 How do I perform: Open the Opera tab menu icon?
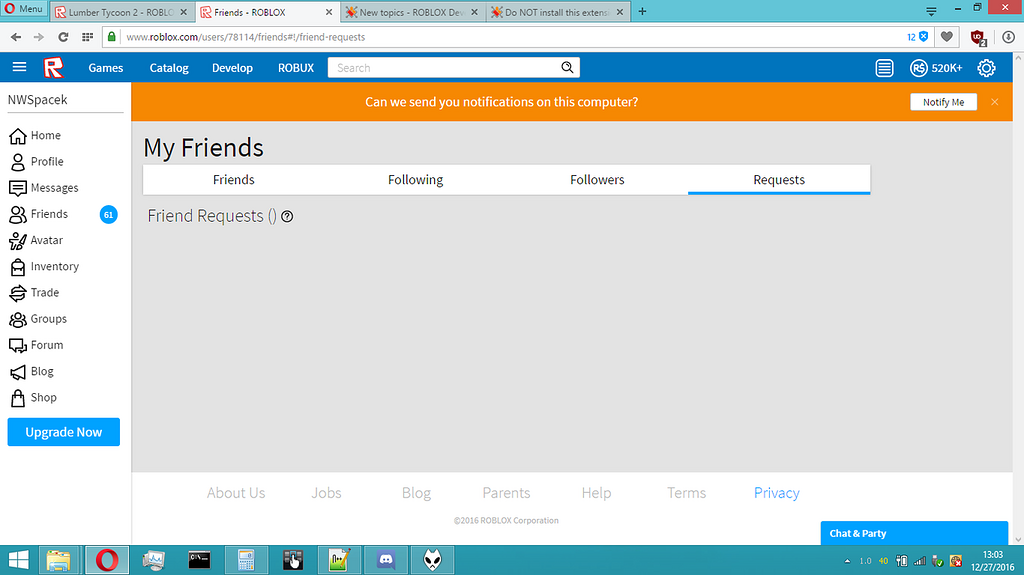pos(931,12)
